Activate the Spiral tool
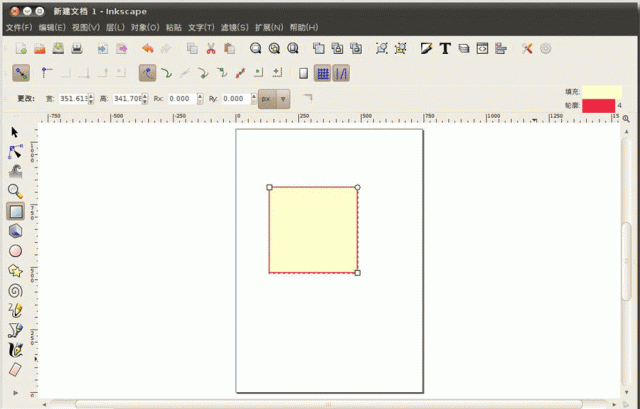The height and width of the screenshot is (409, 640). (x=15, y=290)
